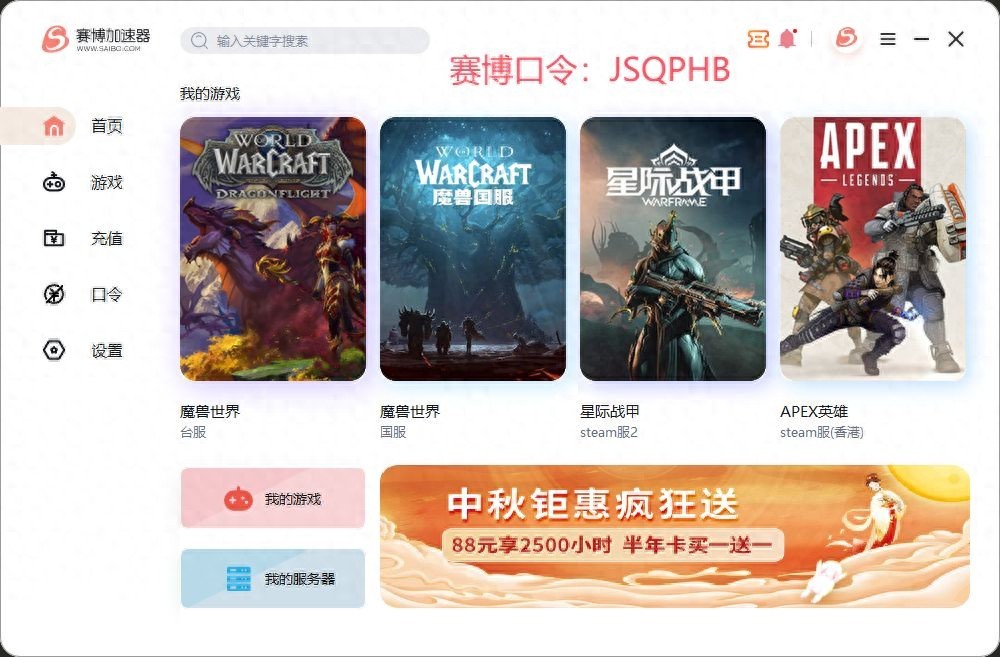This screenshot has width=1000, height=657.
Task: Focus the keyword search input field
Action: pyautogui.click(x=305, y=41)
